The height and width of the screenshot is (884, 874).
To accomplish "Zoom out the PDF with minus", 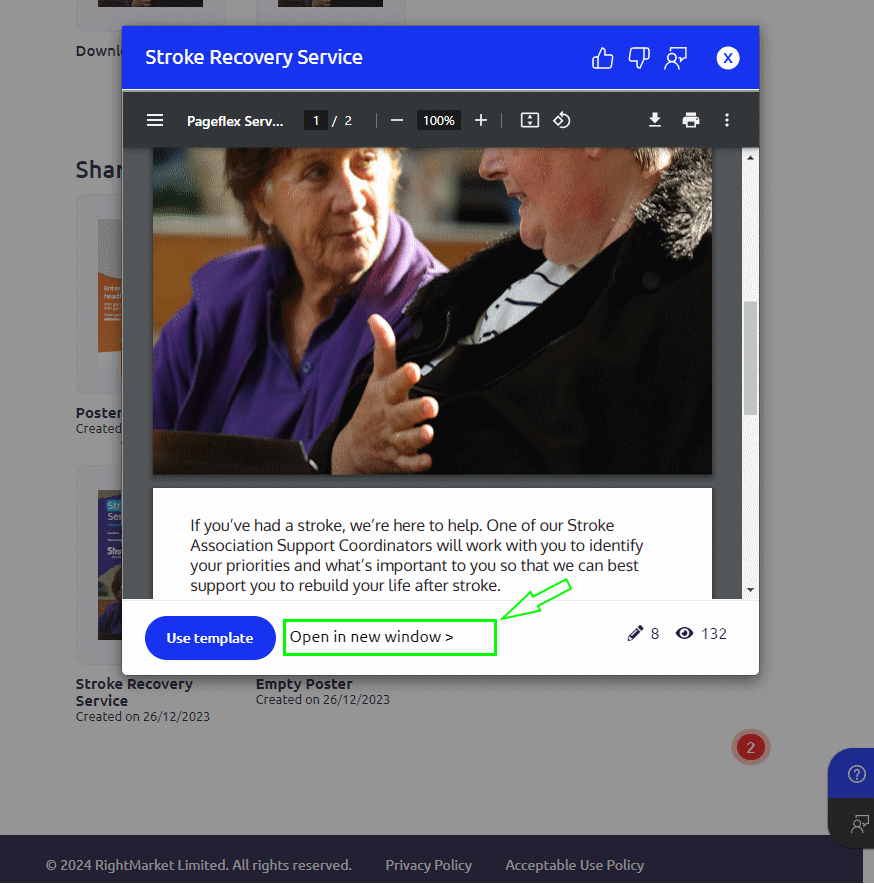I will [397, 120].
